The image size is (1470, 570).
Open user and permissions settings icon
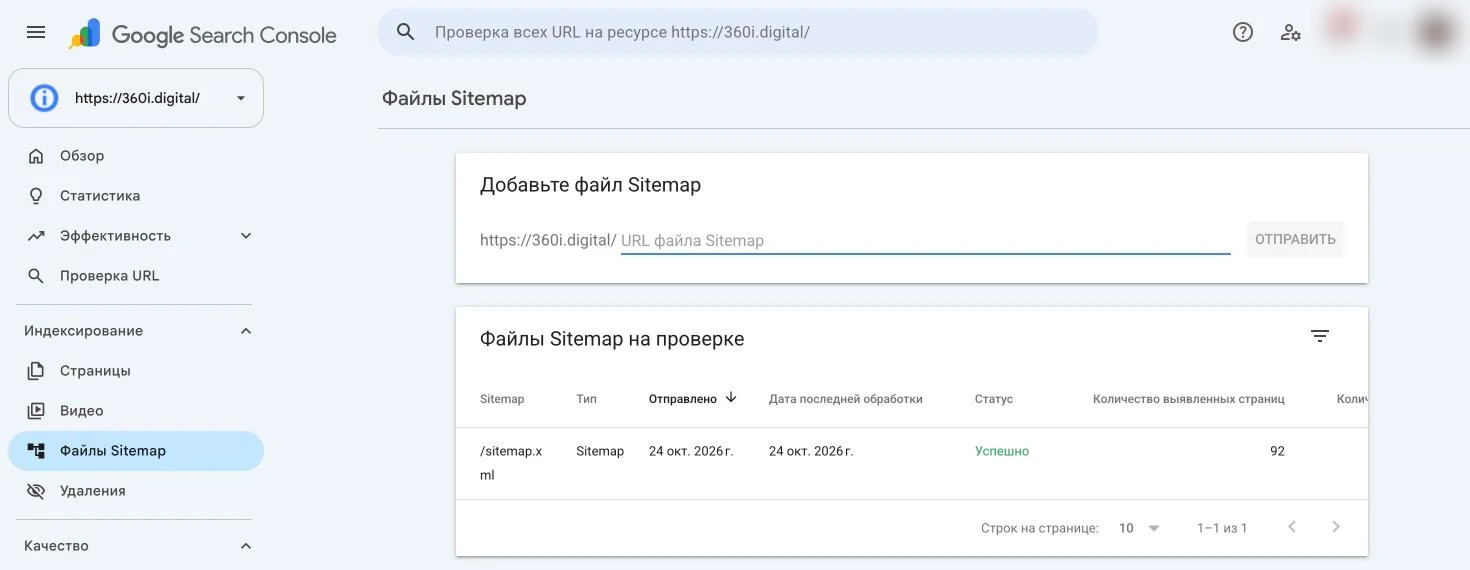pos(1291,32)
